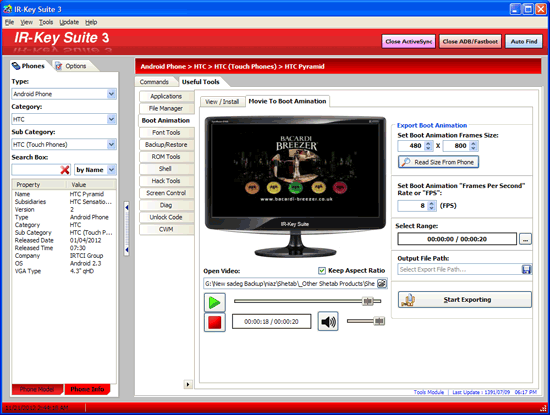
Task: Open the Update menu
Action: click(69, 22)
